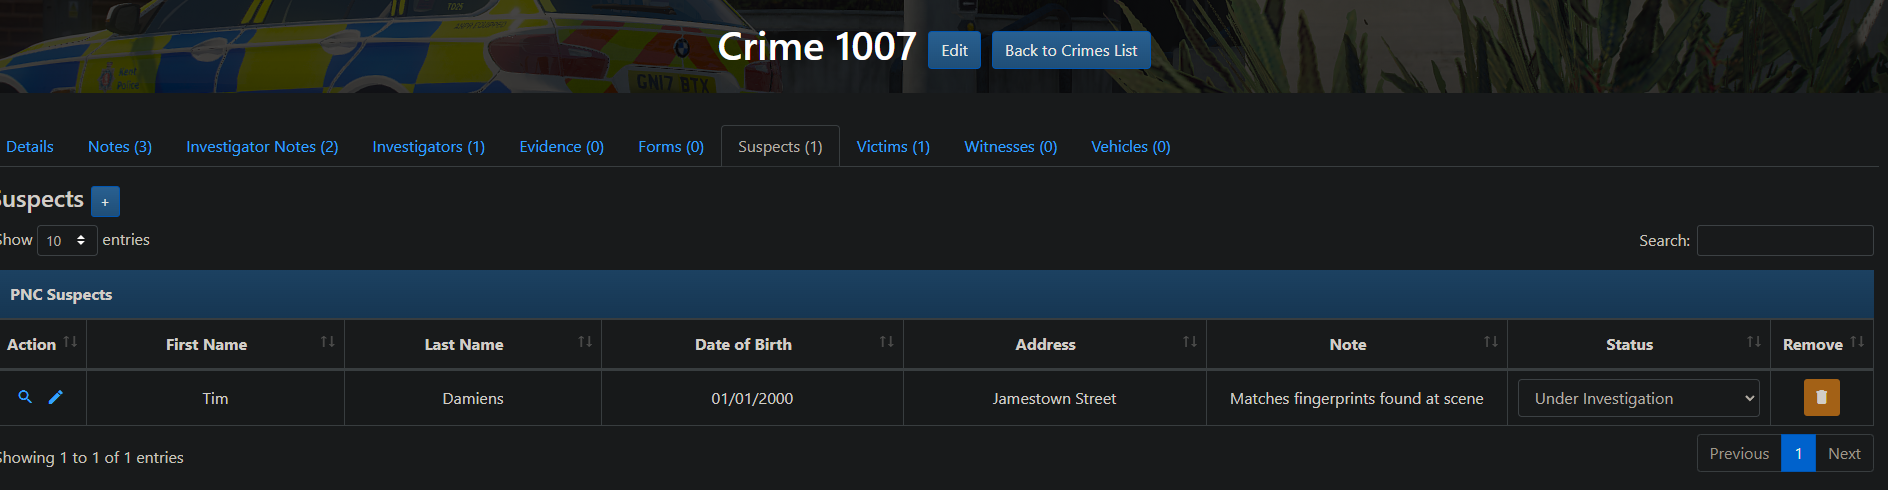Go to the Evidence (0) tab
Image resolution: width=1888 pixels, height=490 pixels.
pos(561,146)
